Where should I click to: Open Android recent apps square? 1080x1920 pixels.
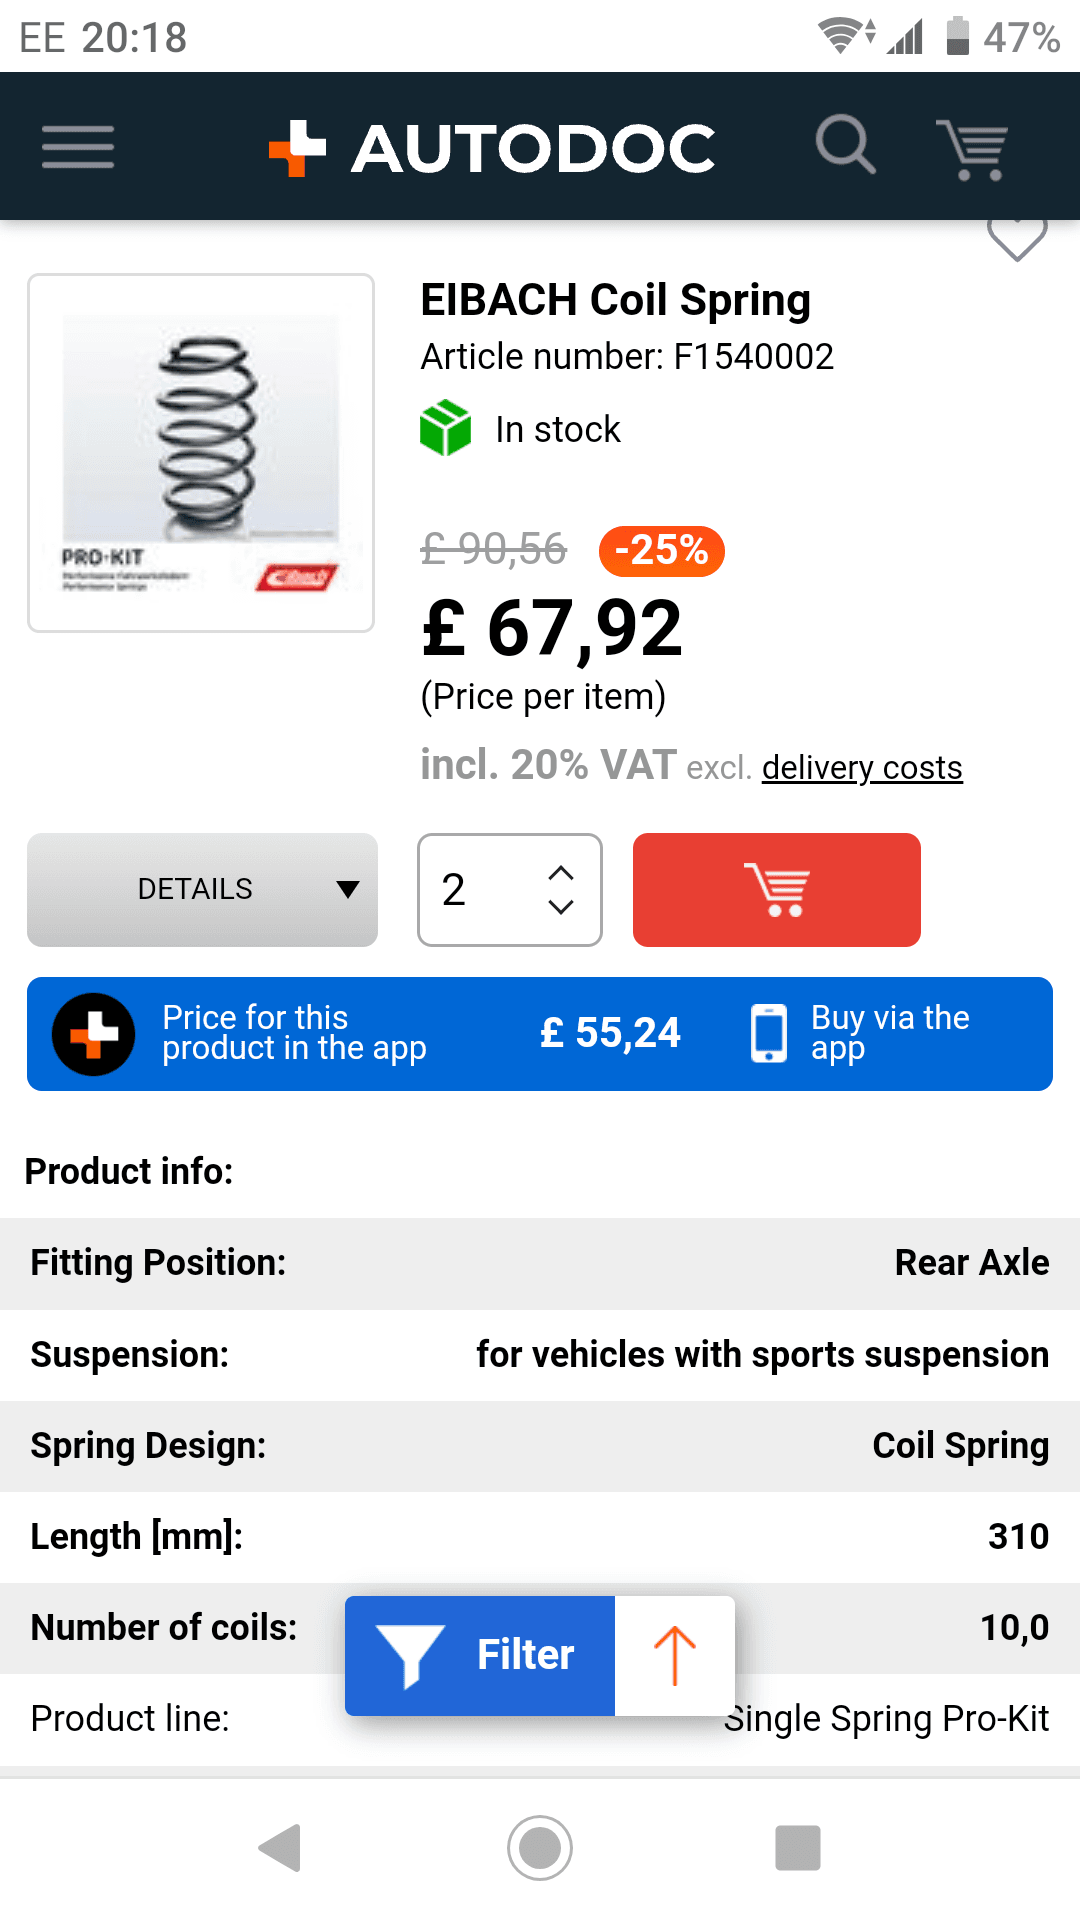797,1847
